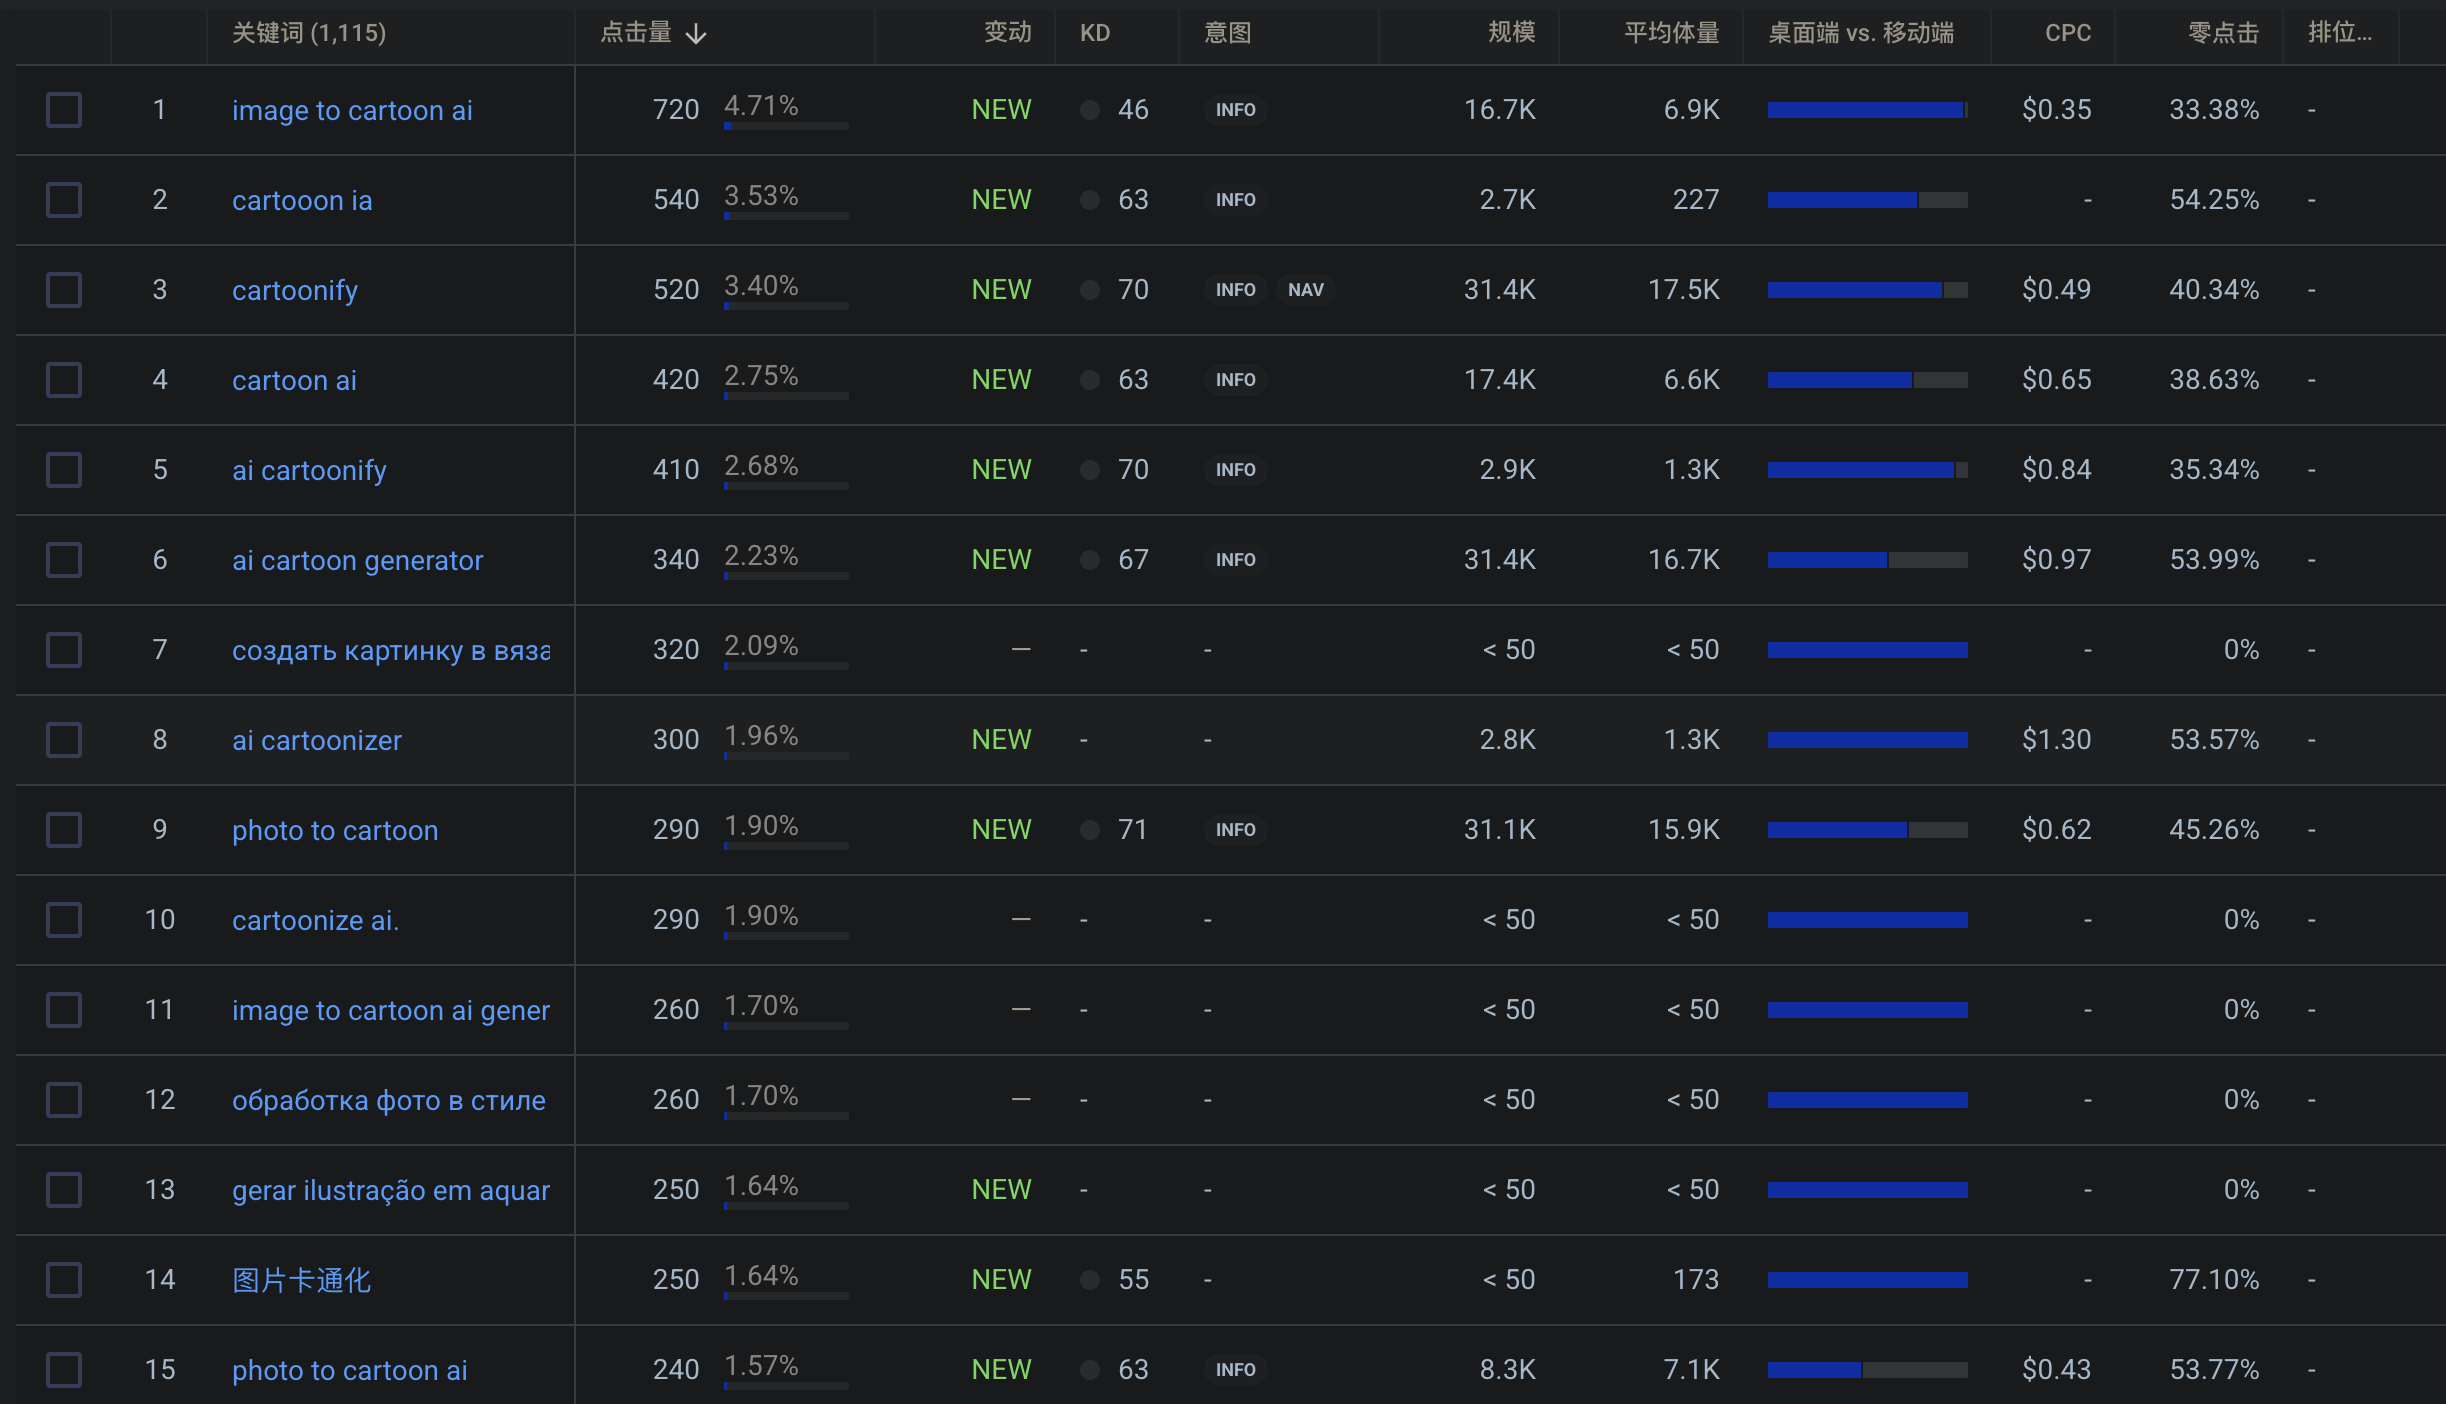The height and width of the screenshot is (1404, 2446).
Task: Click KD difficulty dot for image to cartoon ai
Action: (1090, 110)
